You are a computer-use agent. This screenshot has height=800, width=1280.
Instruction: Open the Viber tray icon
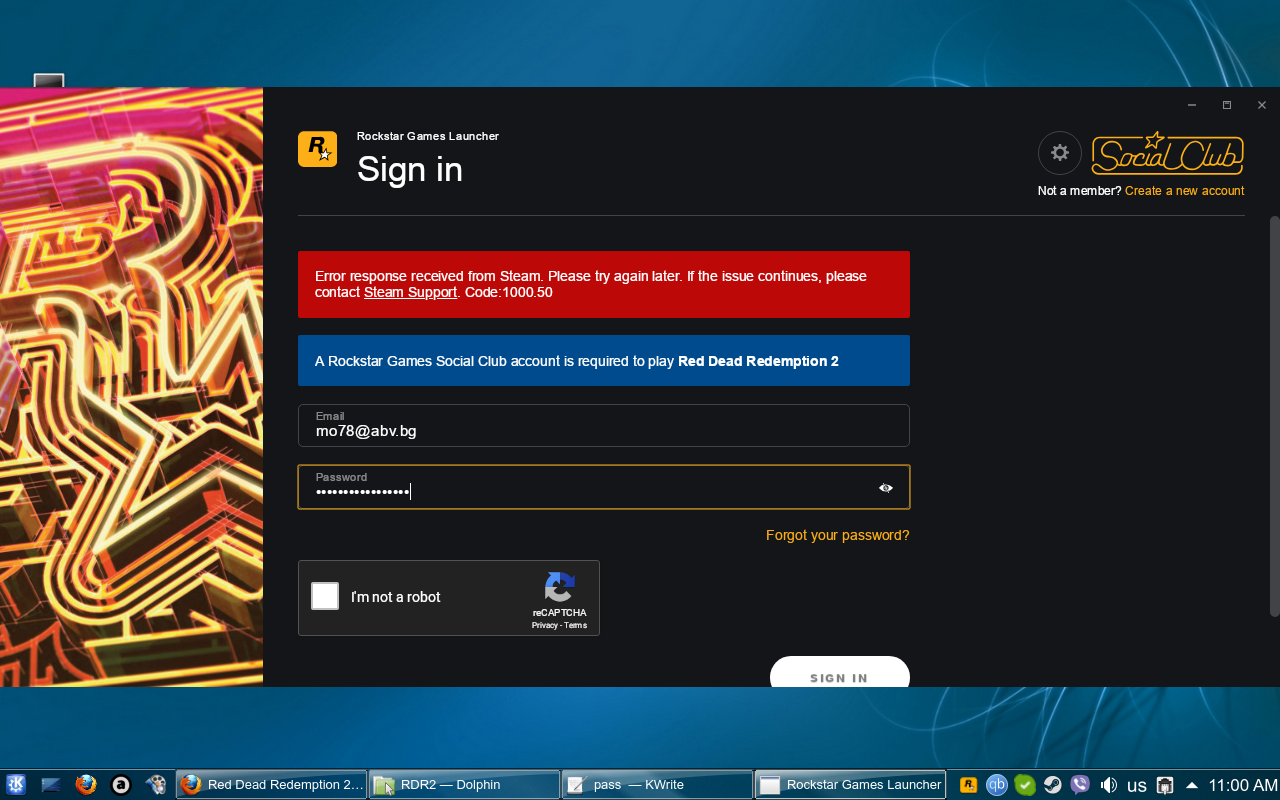[x=1080, y=785]
